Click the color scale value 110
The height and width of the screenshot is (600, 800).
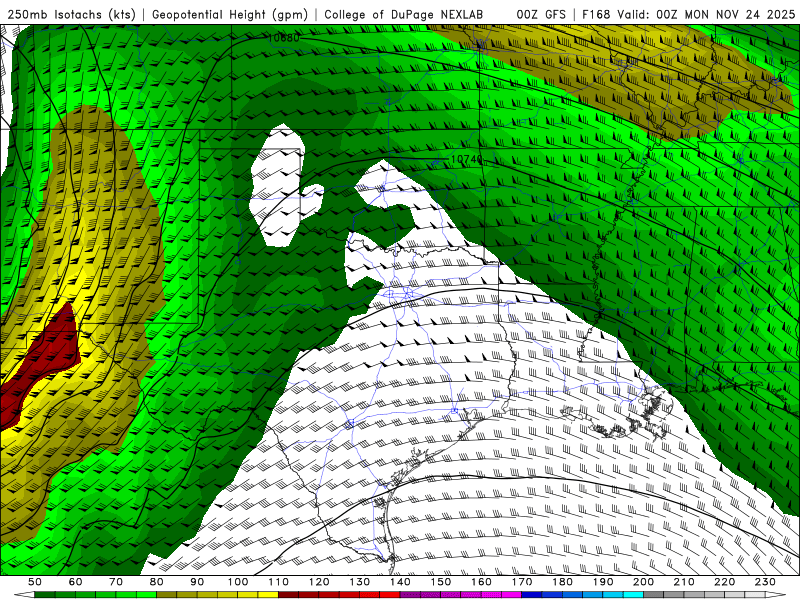(278, 582)
